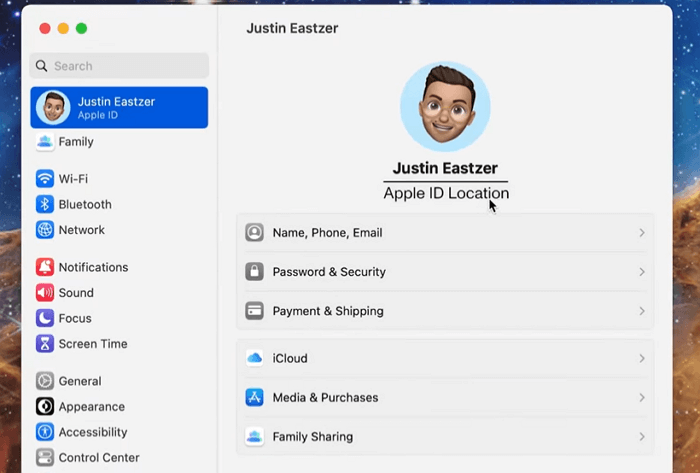The image size is (700, 473).
Task: Click the Control Center icon
Action: point(45,457)
